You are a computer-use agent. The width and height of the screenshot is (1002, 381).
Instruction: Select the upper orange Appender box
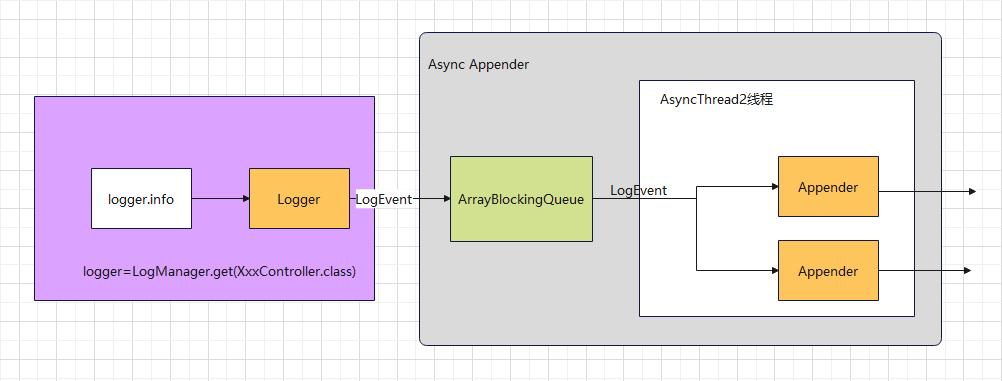(828, 187)
